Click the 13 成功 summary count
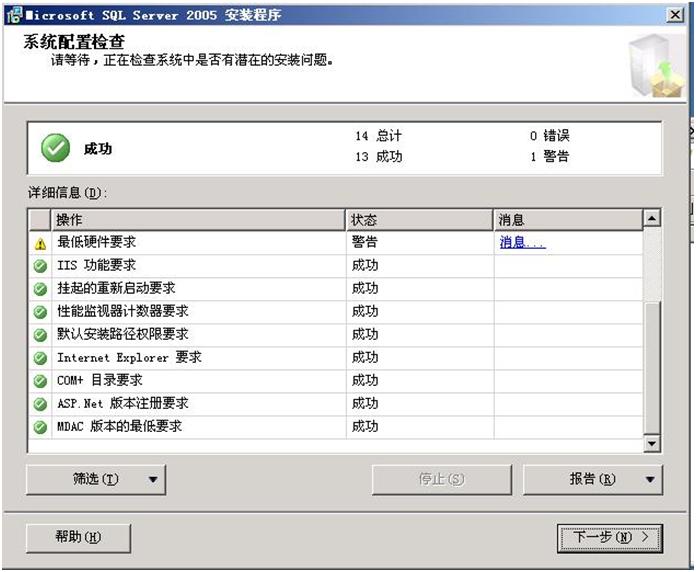 point(378,157)
